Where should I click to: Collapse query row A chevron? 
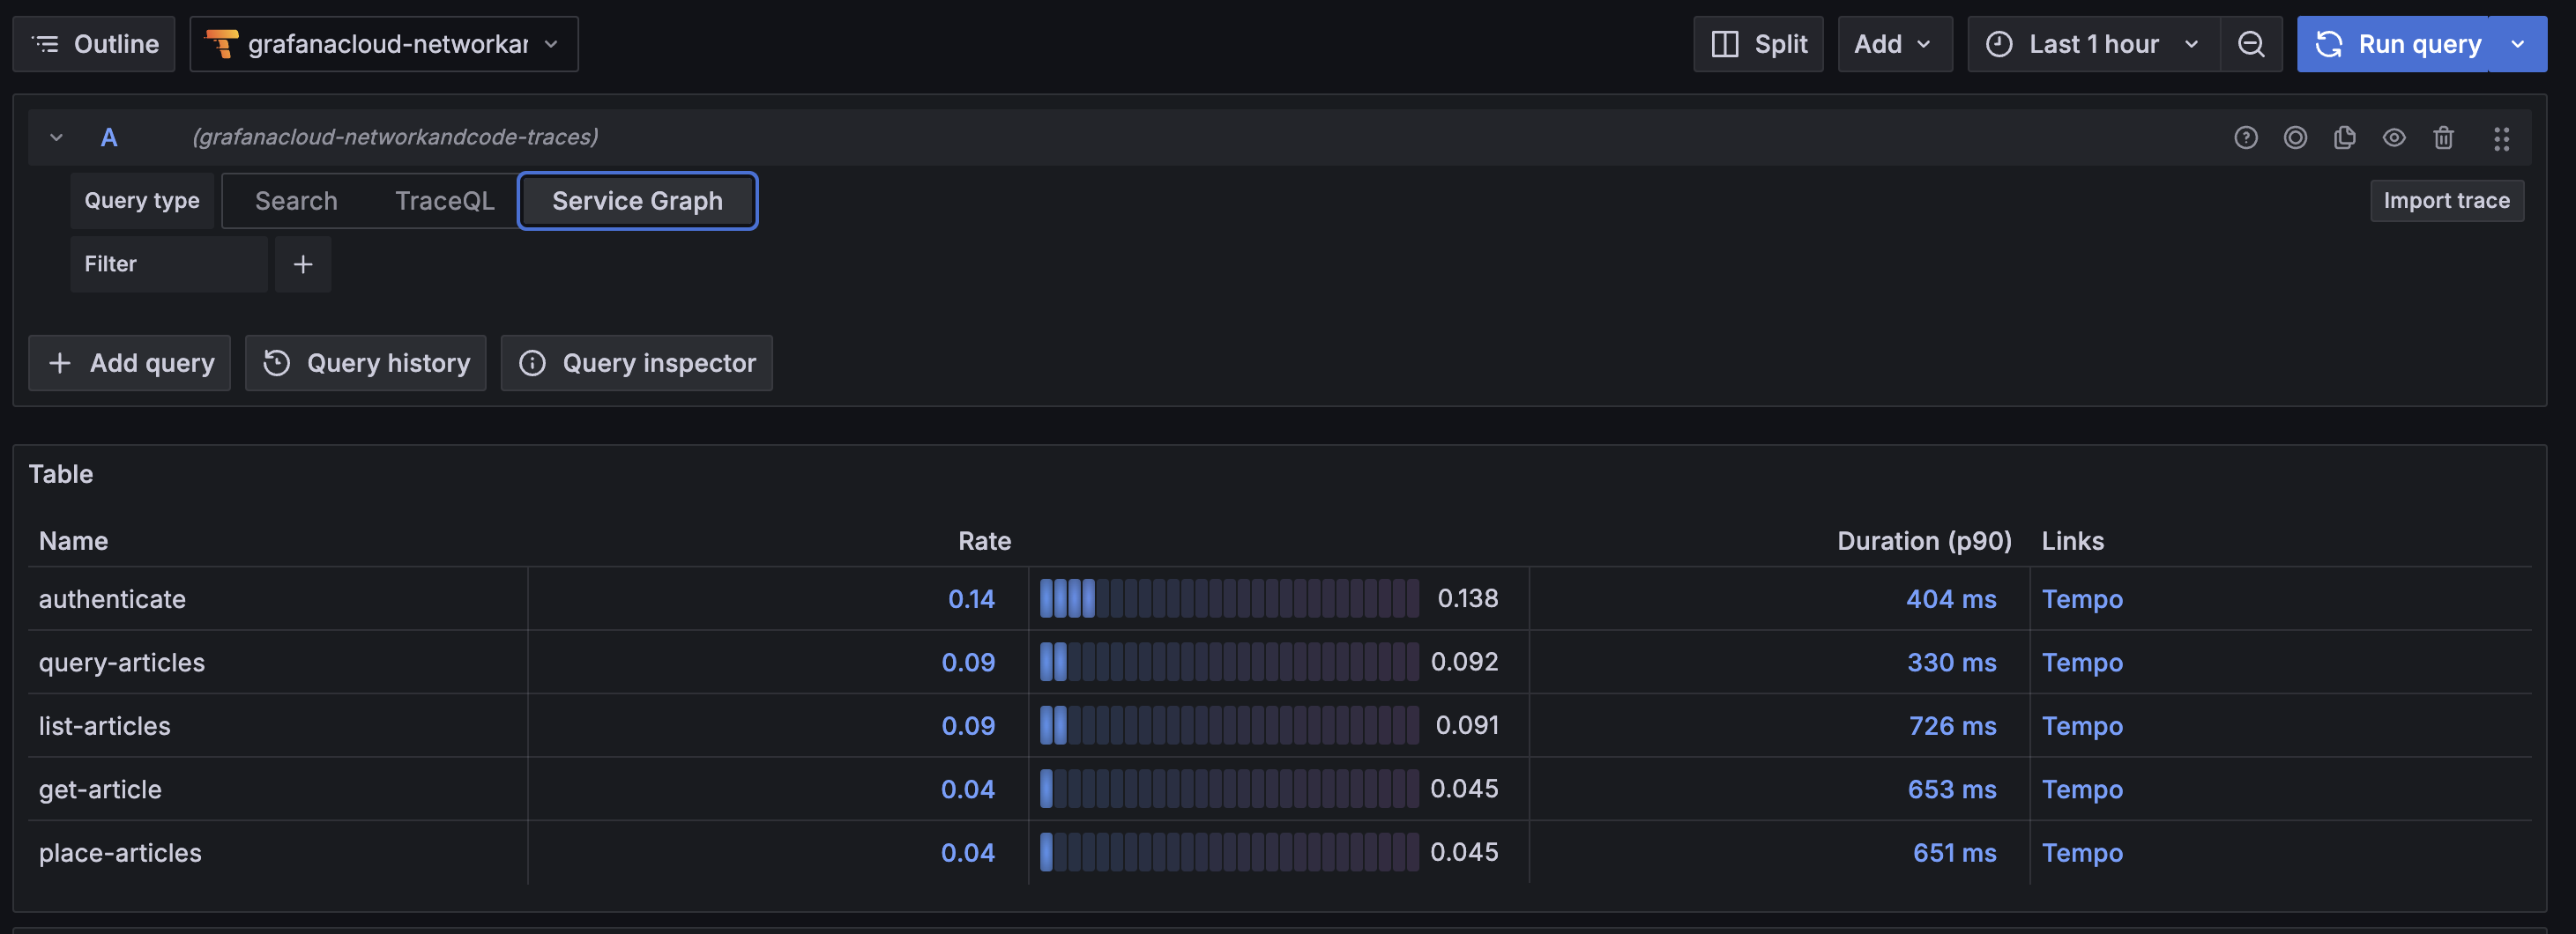(x=56, y=138)
